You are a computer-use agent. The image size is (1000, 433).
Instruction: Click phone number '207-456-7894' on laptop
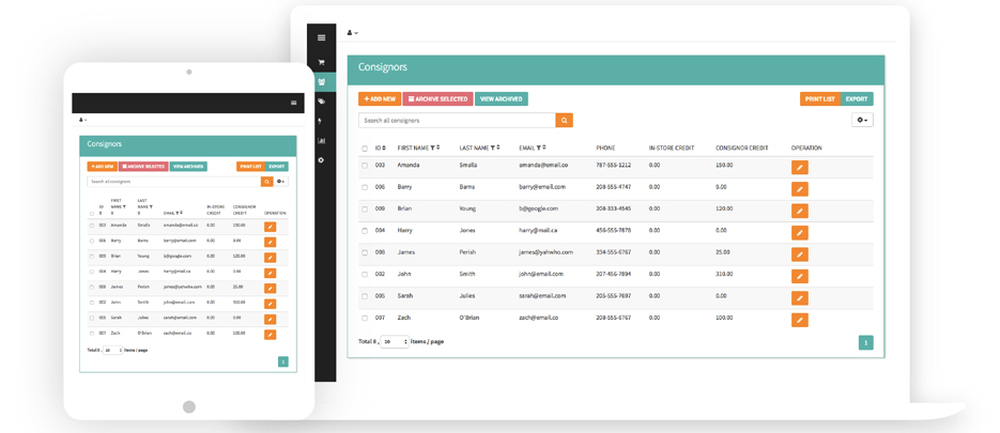pos(614,274)
